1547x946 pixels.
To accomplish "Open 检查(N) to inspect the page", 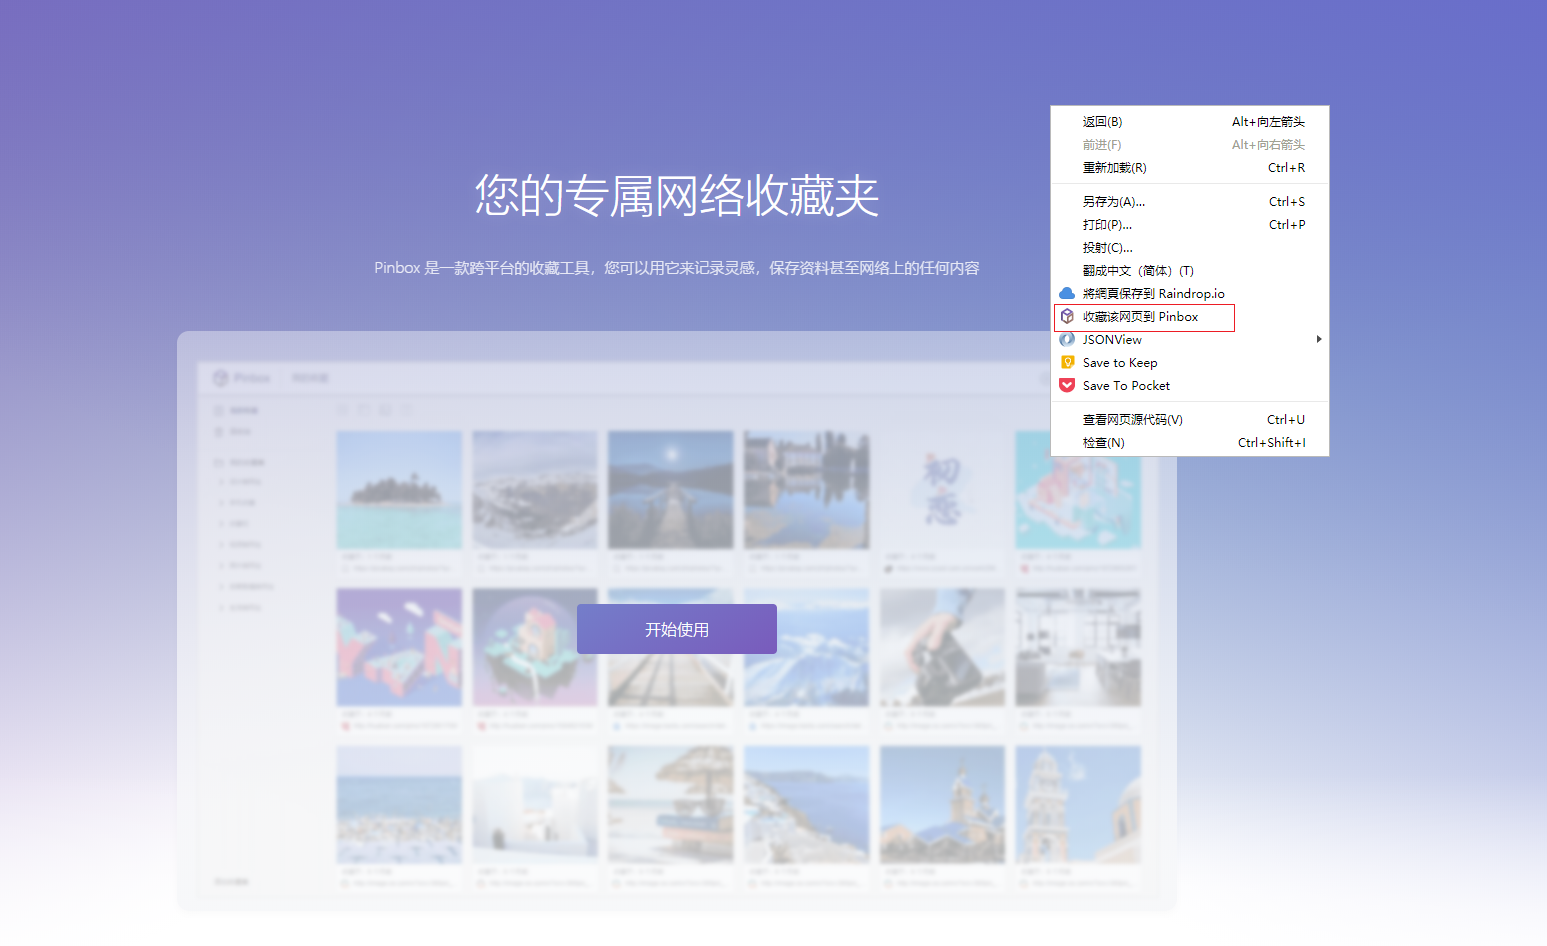I will (1102, 442).
